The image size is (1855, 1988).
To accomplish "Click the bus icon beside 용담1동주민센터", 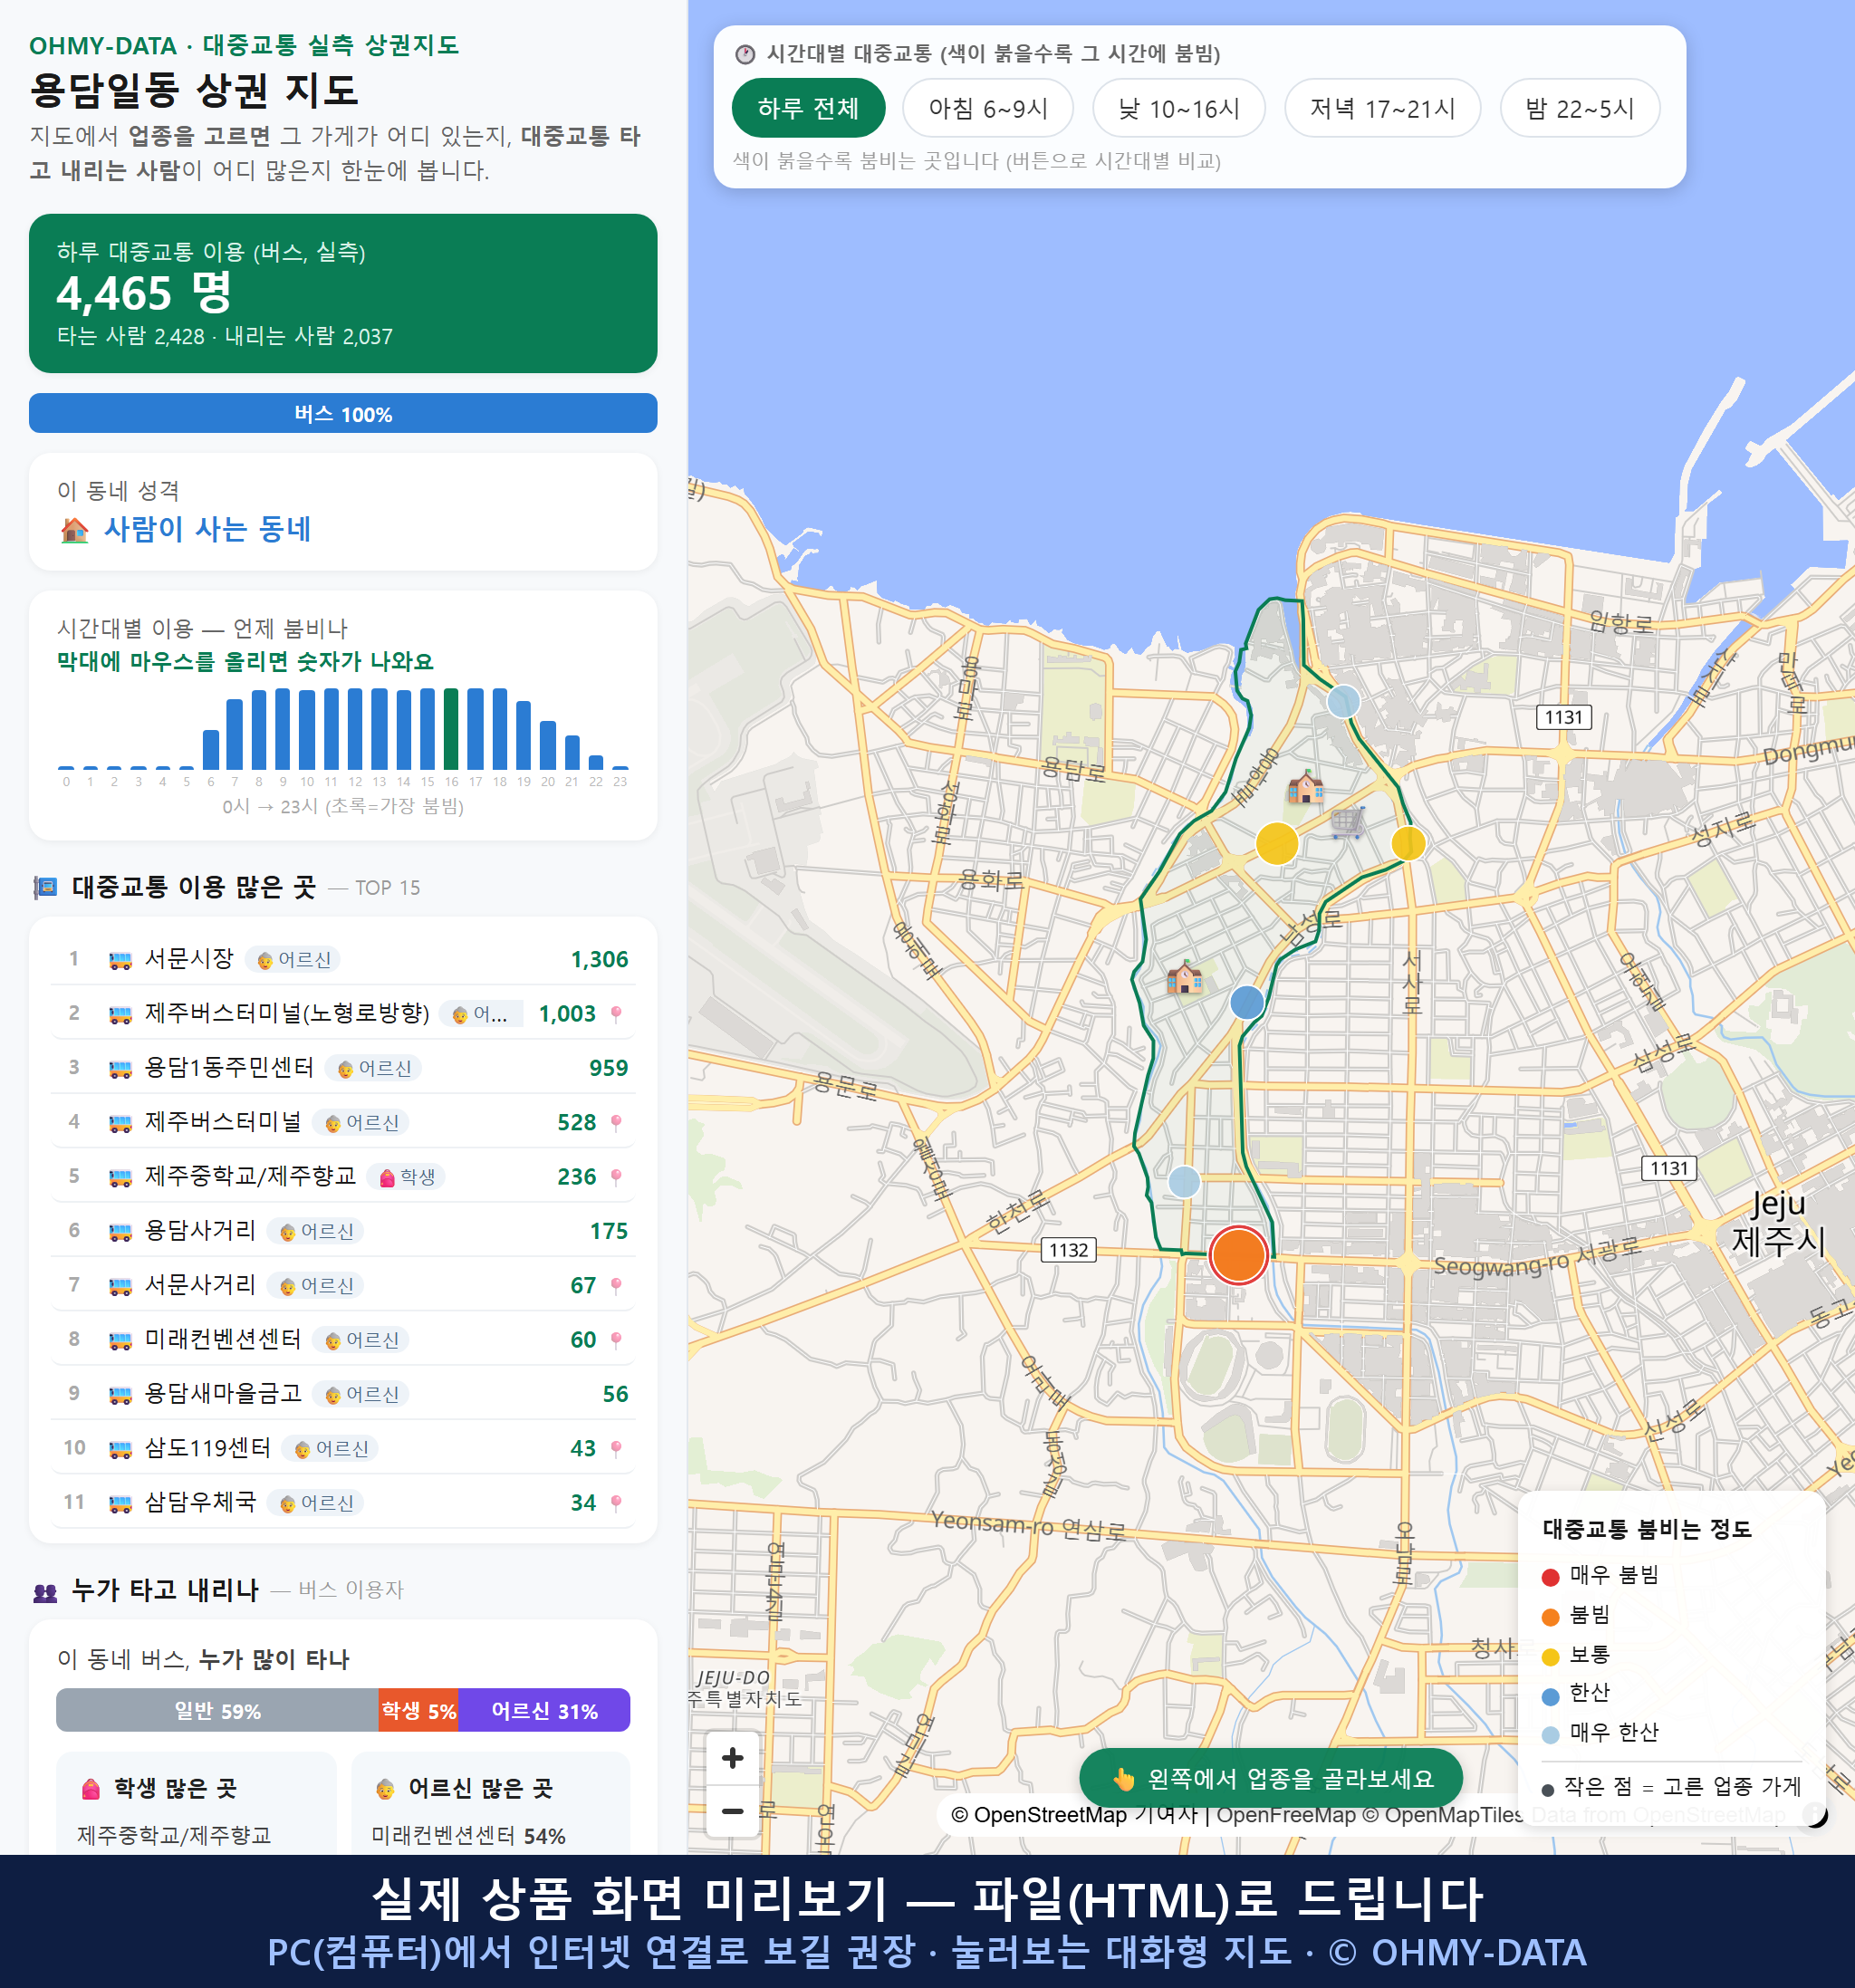I will pos(120,1069).
